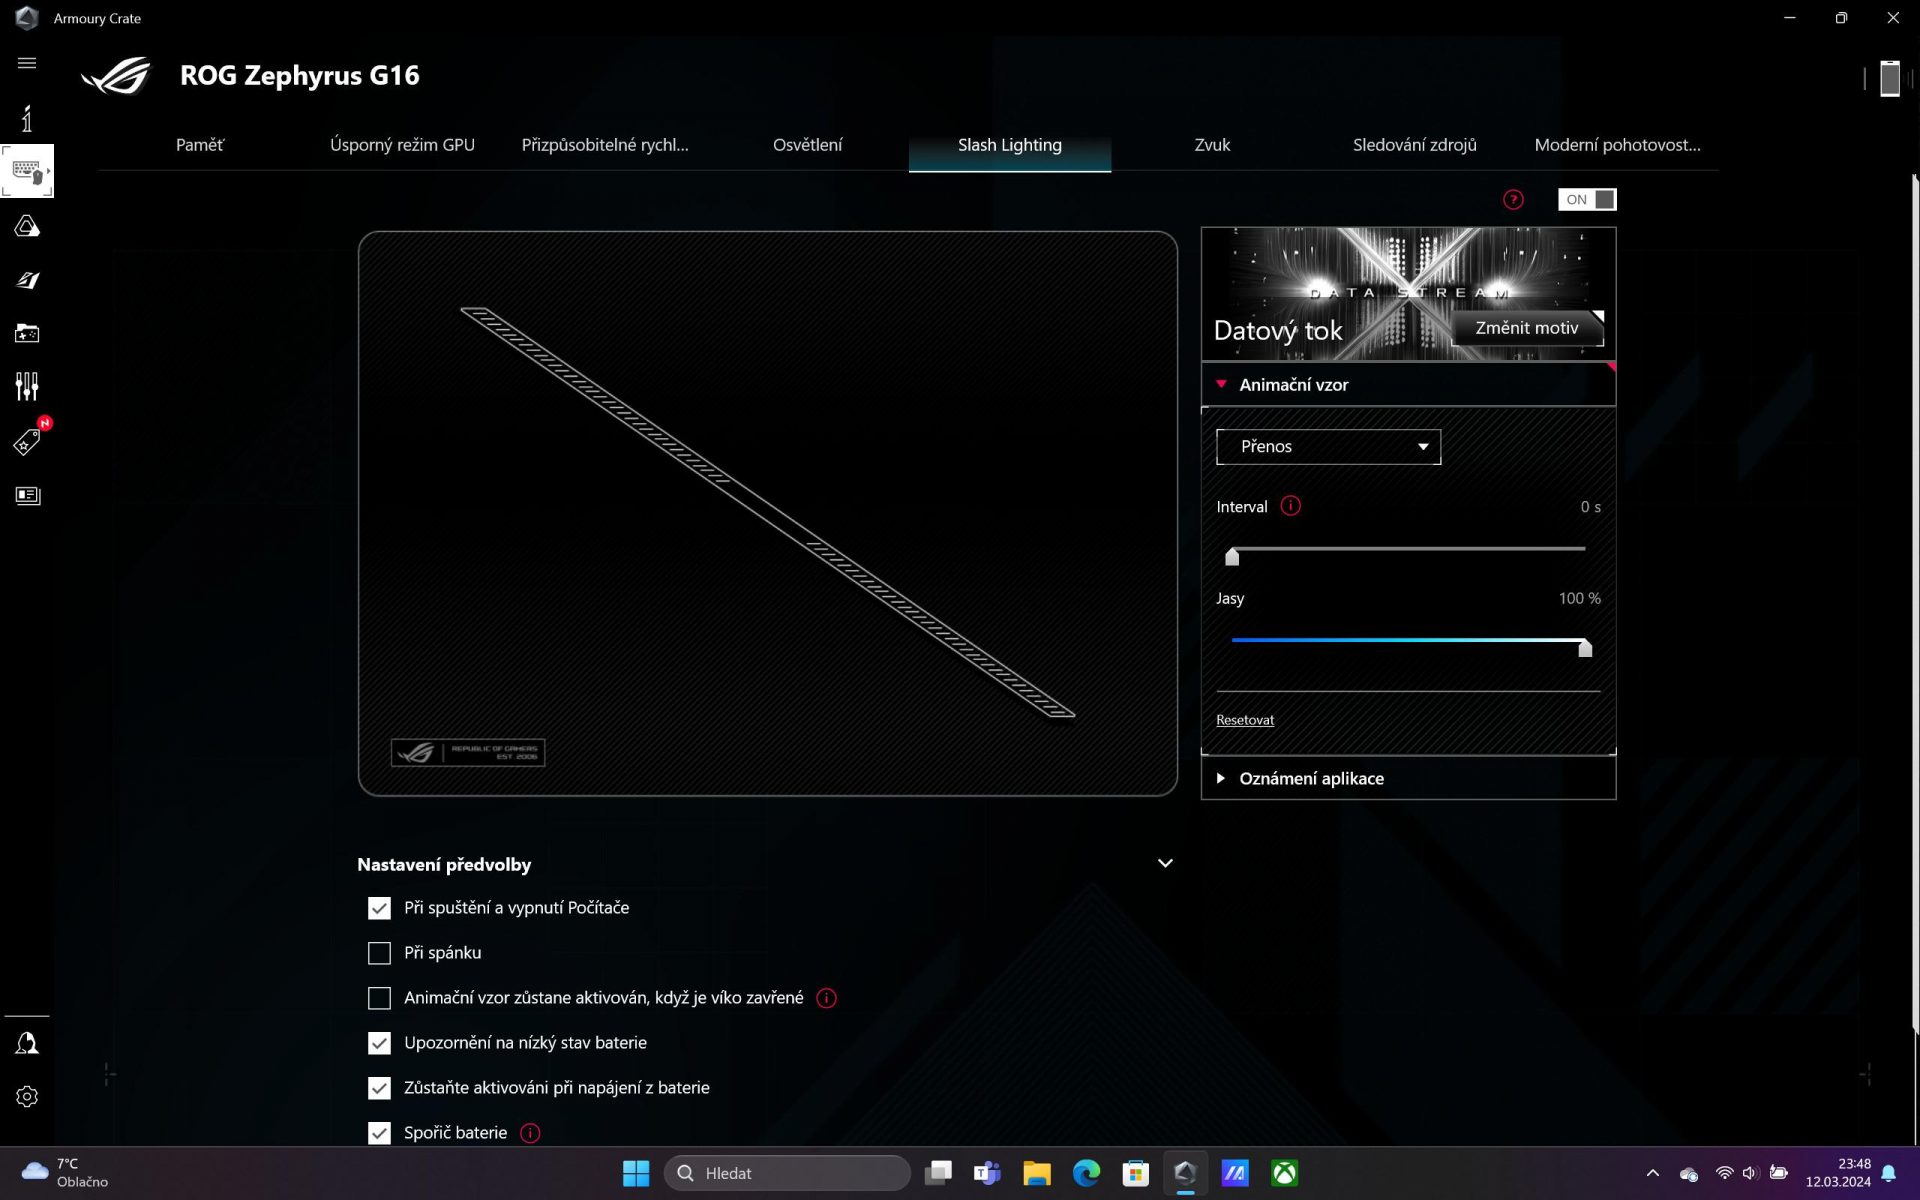Launch Microsoft Edge from taskbar
Image resolution: width=1920 pixels, height=1200 pixels.
[1086, 1173]
